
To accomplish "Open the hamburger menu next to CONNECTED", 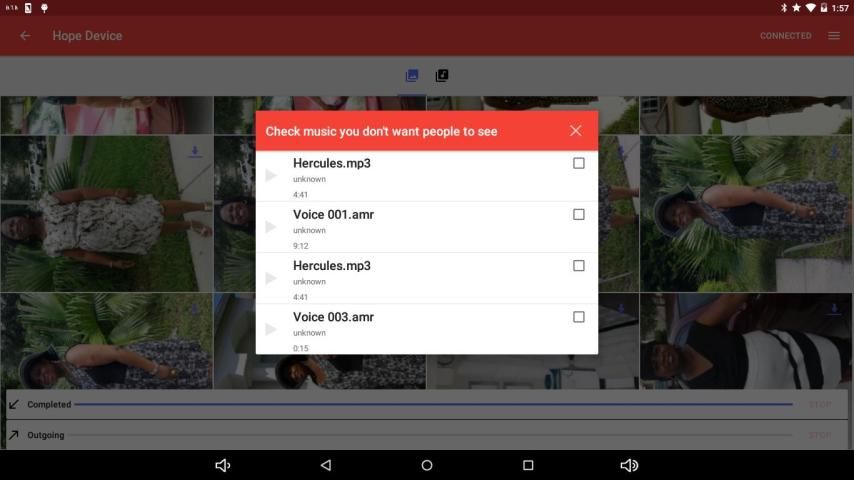I will [x=833, y=36].
